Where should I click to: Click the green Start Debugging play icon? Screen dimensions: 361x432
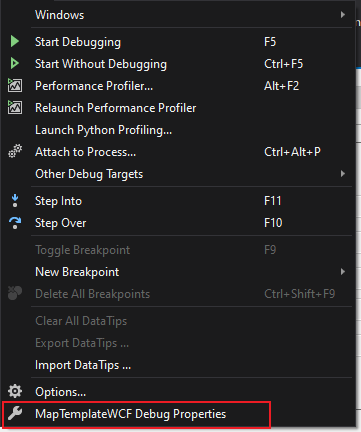tap(15, 42)
